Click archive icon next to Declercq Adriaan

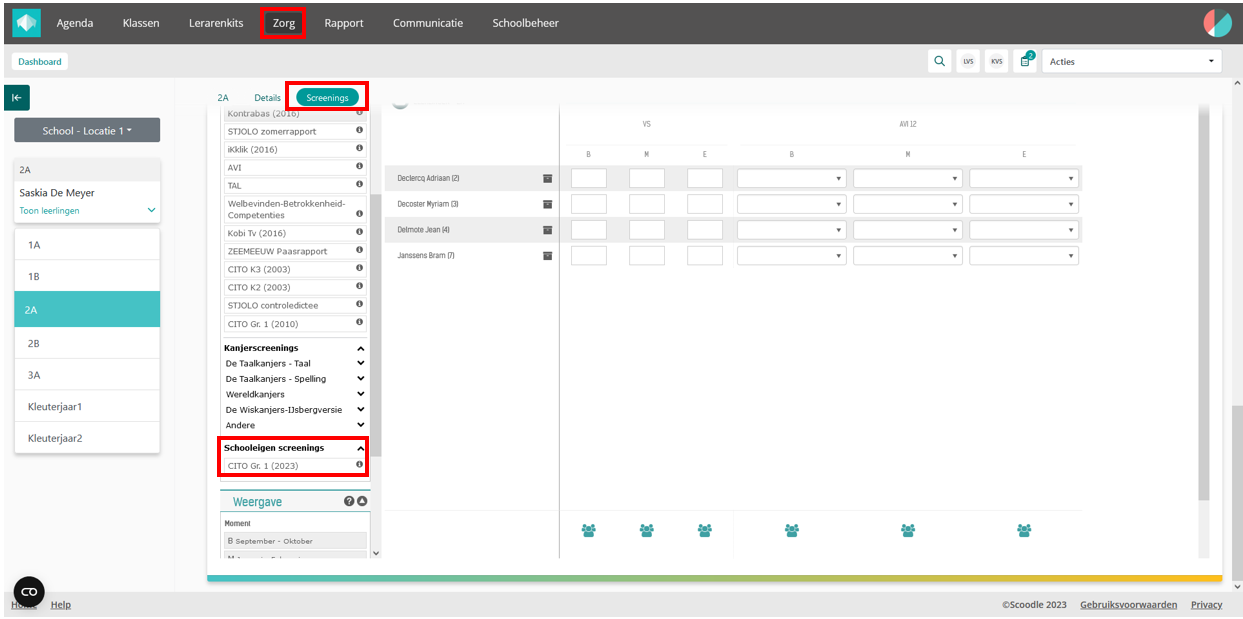point(547,178)
